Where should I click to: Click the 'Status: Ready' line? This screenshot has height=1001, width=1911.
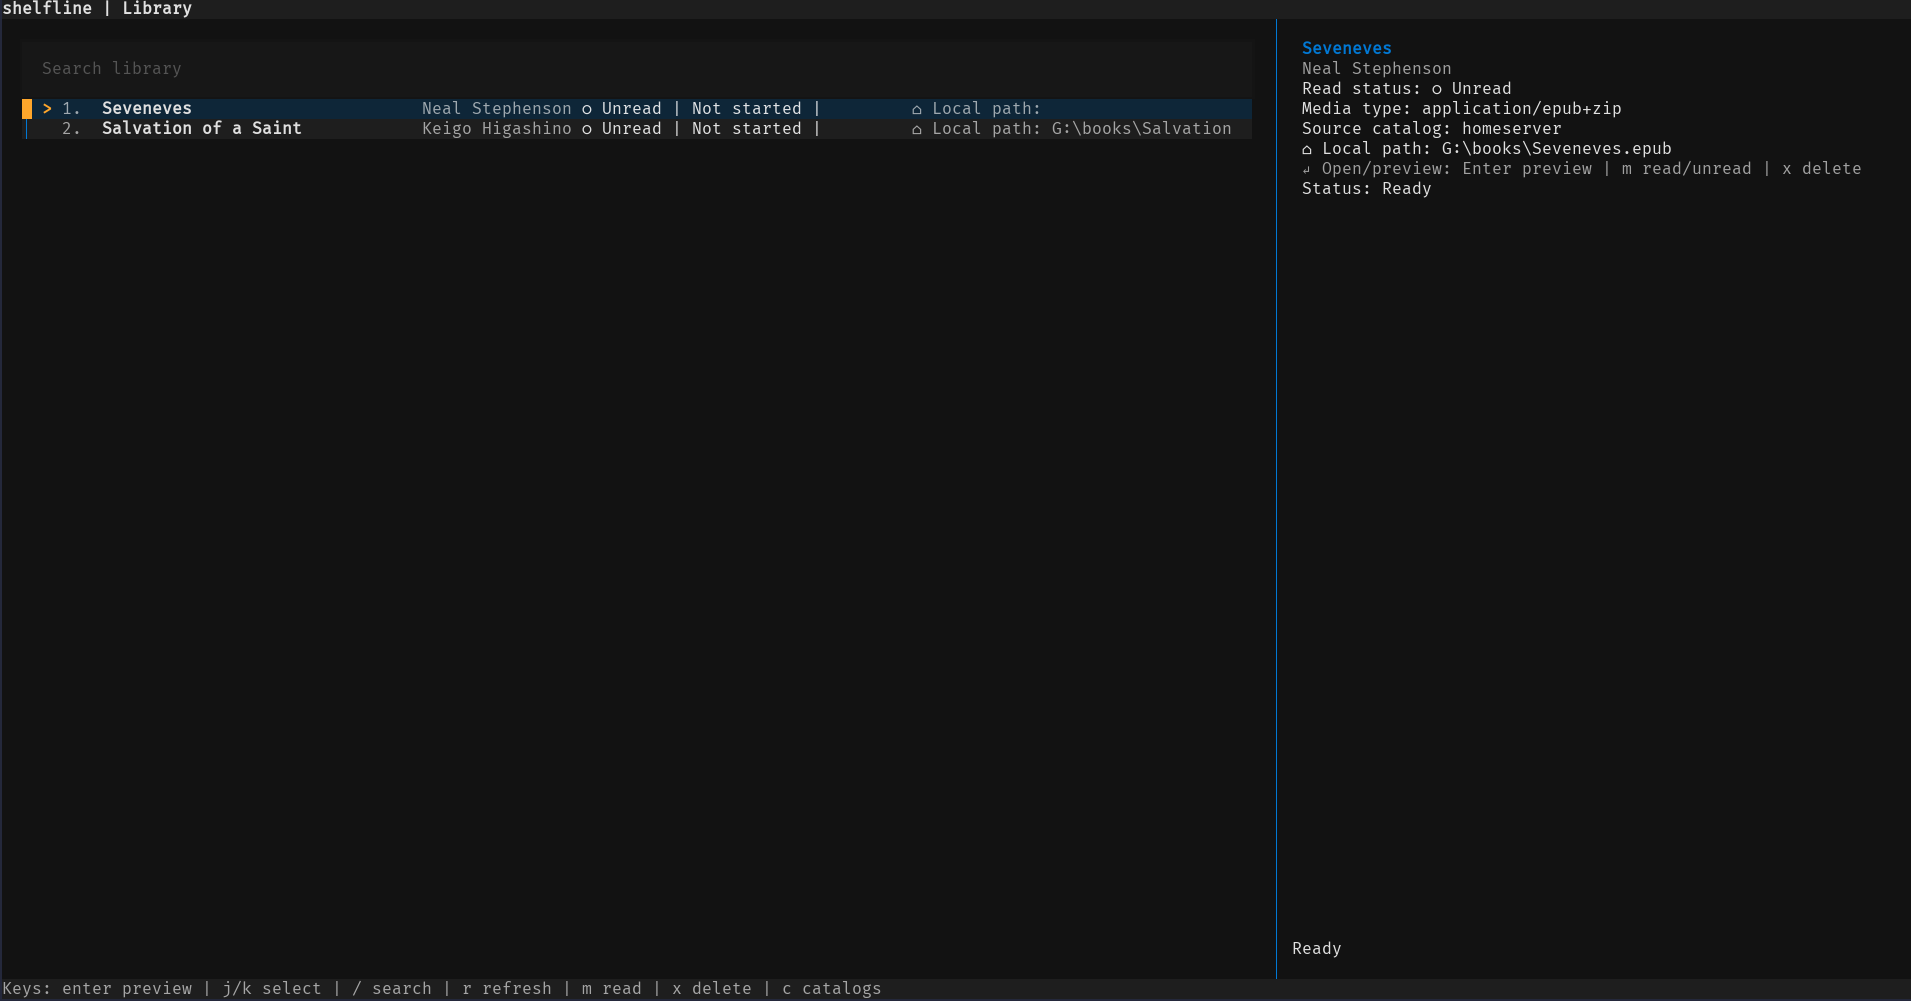tap(1367, 188)
